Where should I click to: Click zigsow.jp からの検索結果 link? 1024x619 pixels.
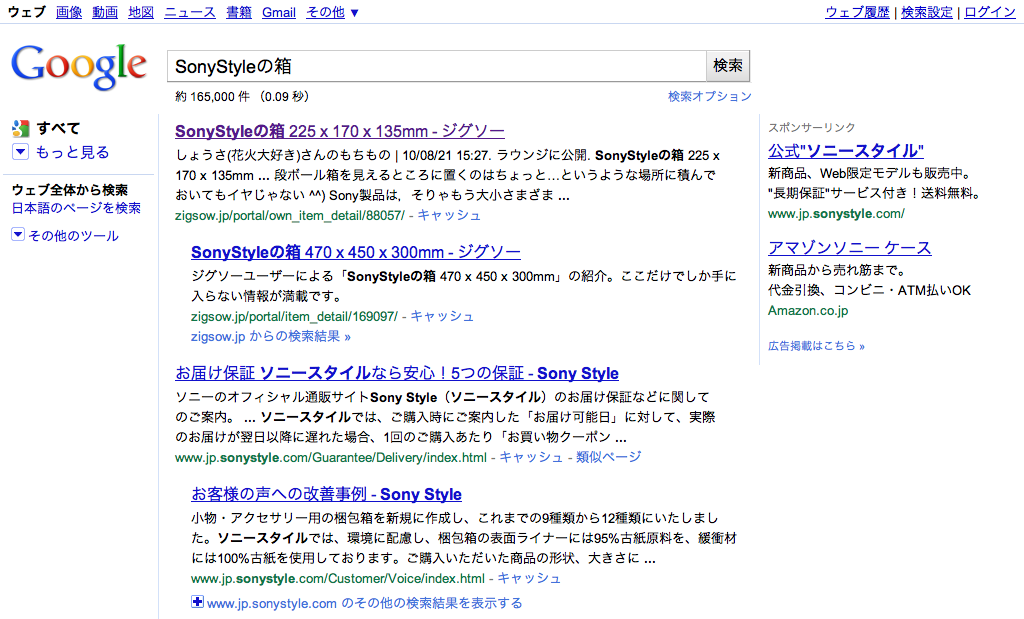pyautogui.click(x=270, y=336)
